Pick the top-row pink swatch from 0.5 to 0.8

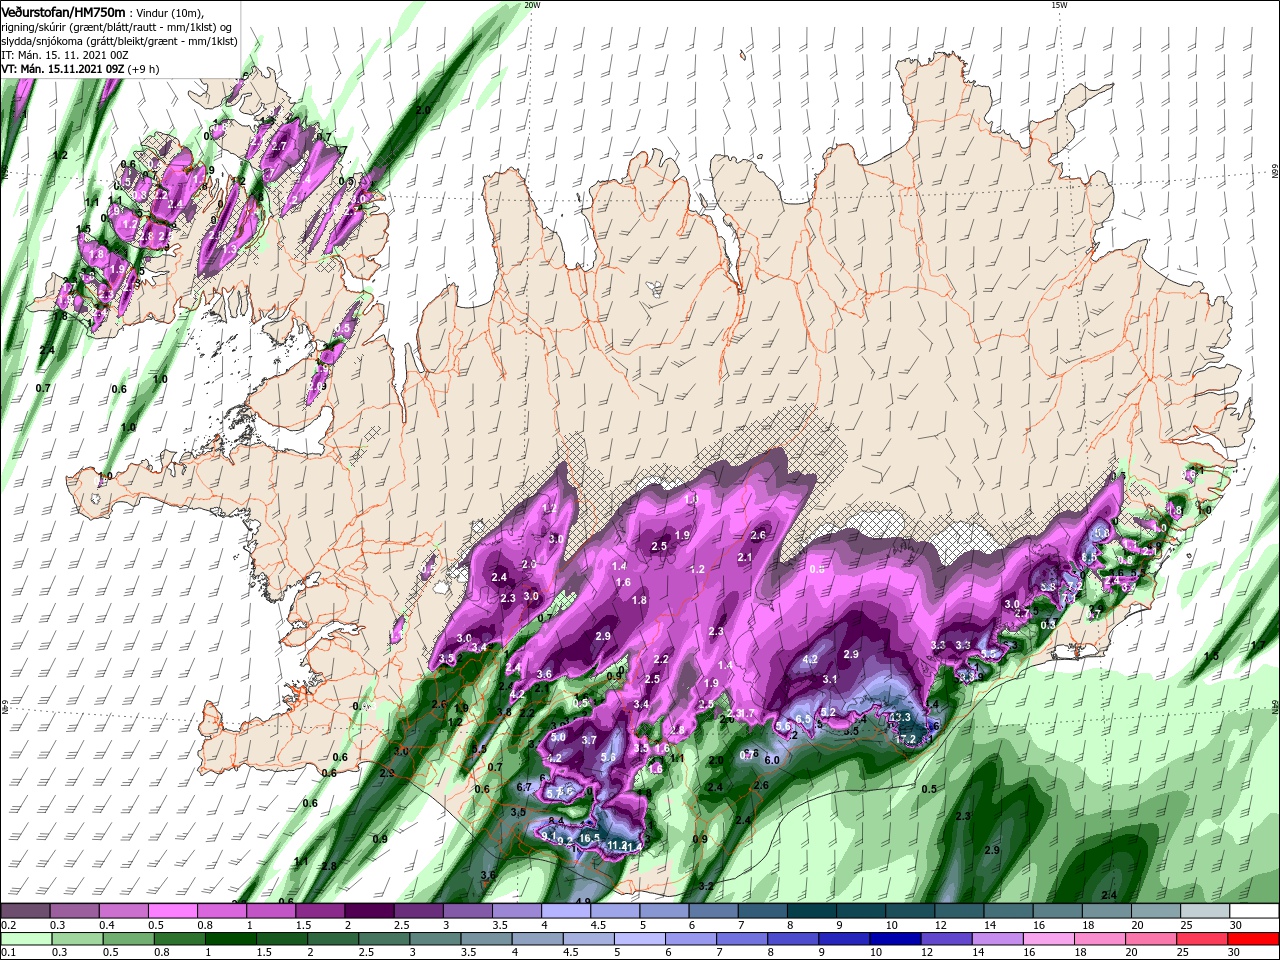pyautogui.click(x=171, y=911)
